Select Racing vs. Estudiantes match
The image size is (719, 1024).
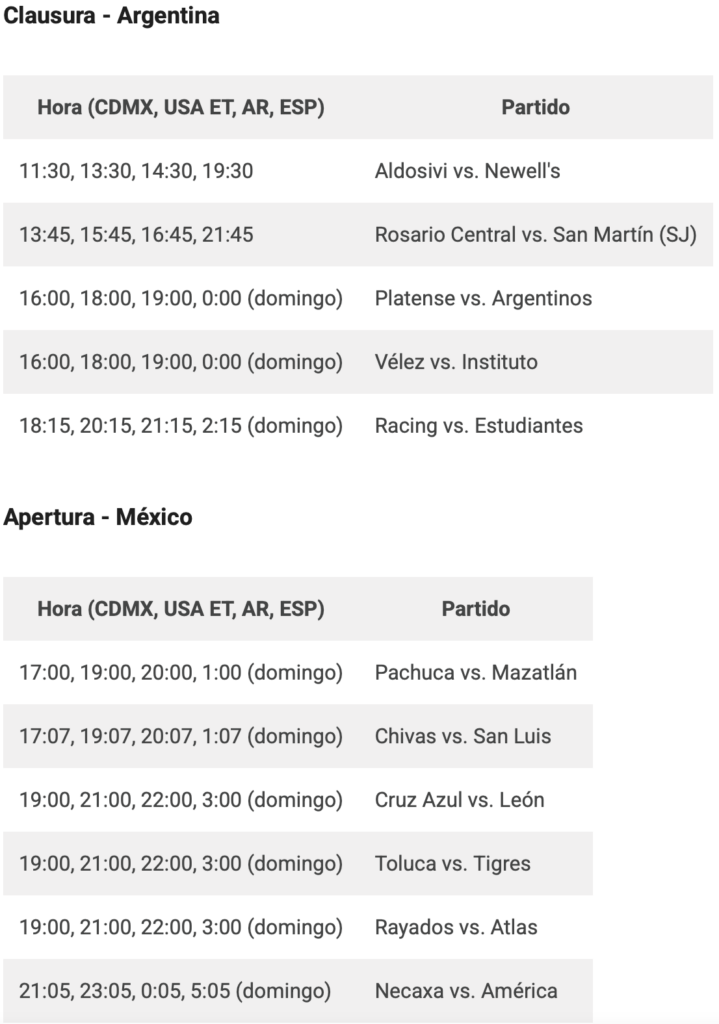tap(479, 426)
